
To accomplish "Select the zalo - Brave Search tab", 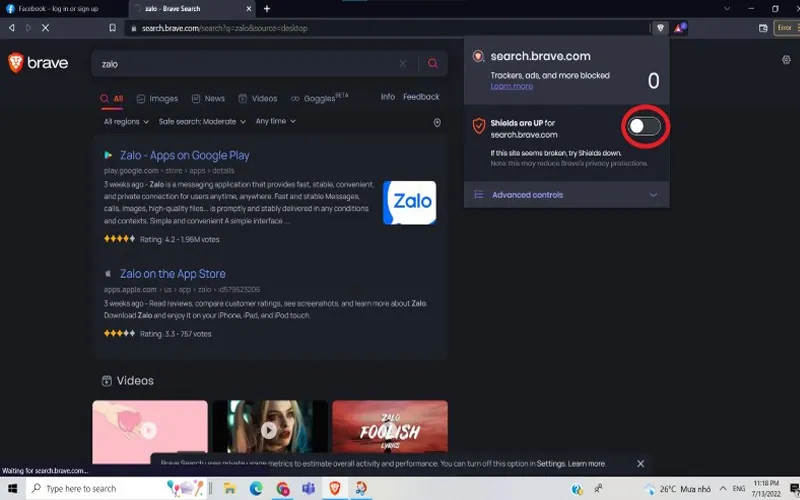I will [191, 9].
